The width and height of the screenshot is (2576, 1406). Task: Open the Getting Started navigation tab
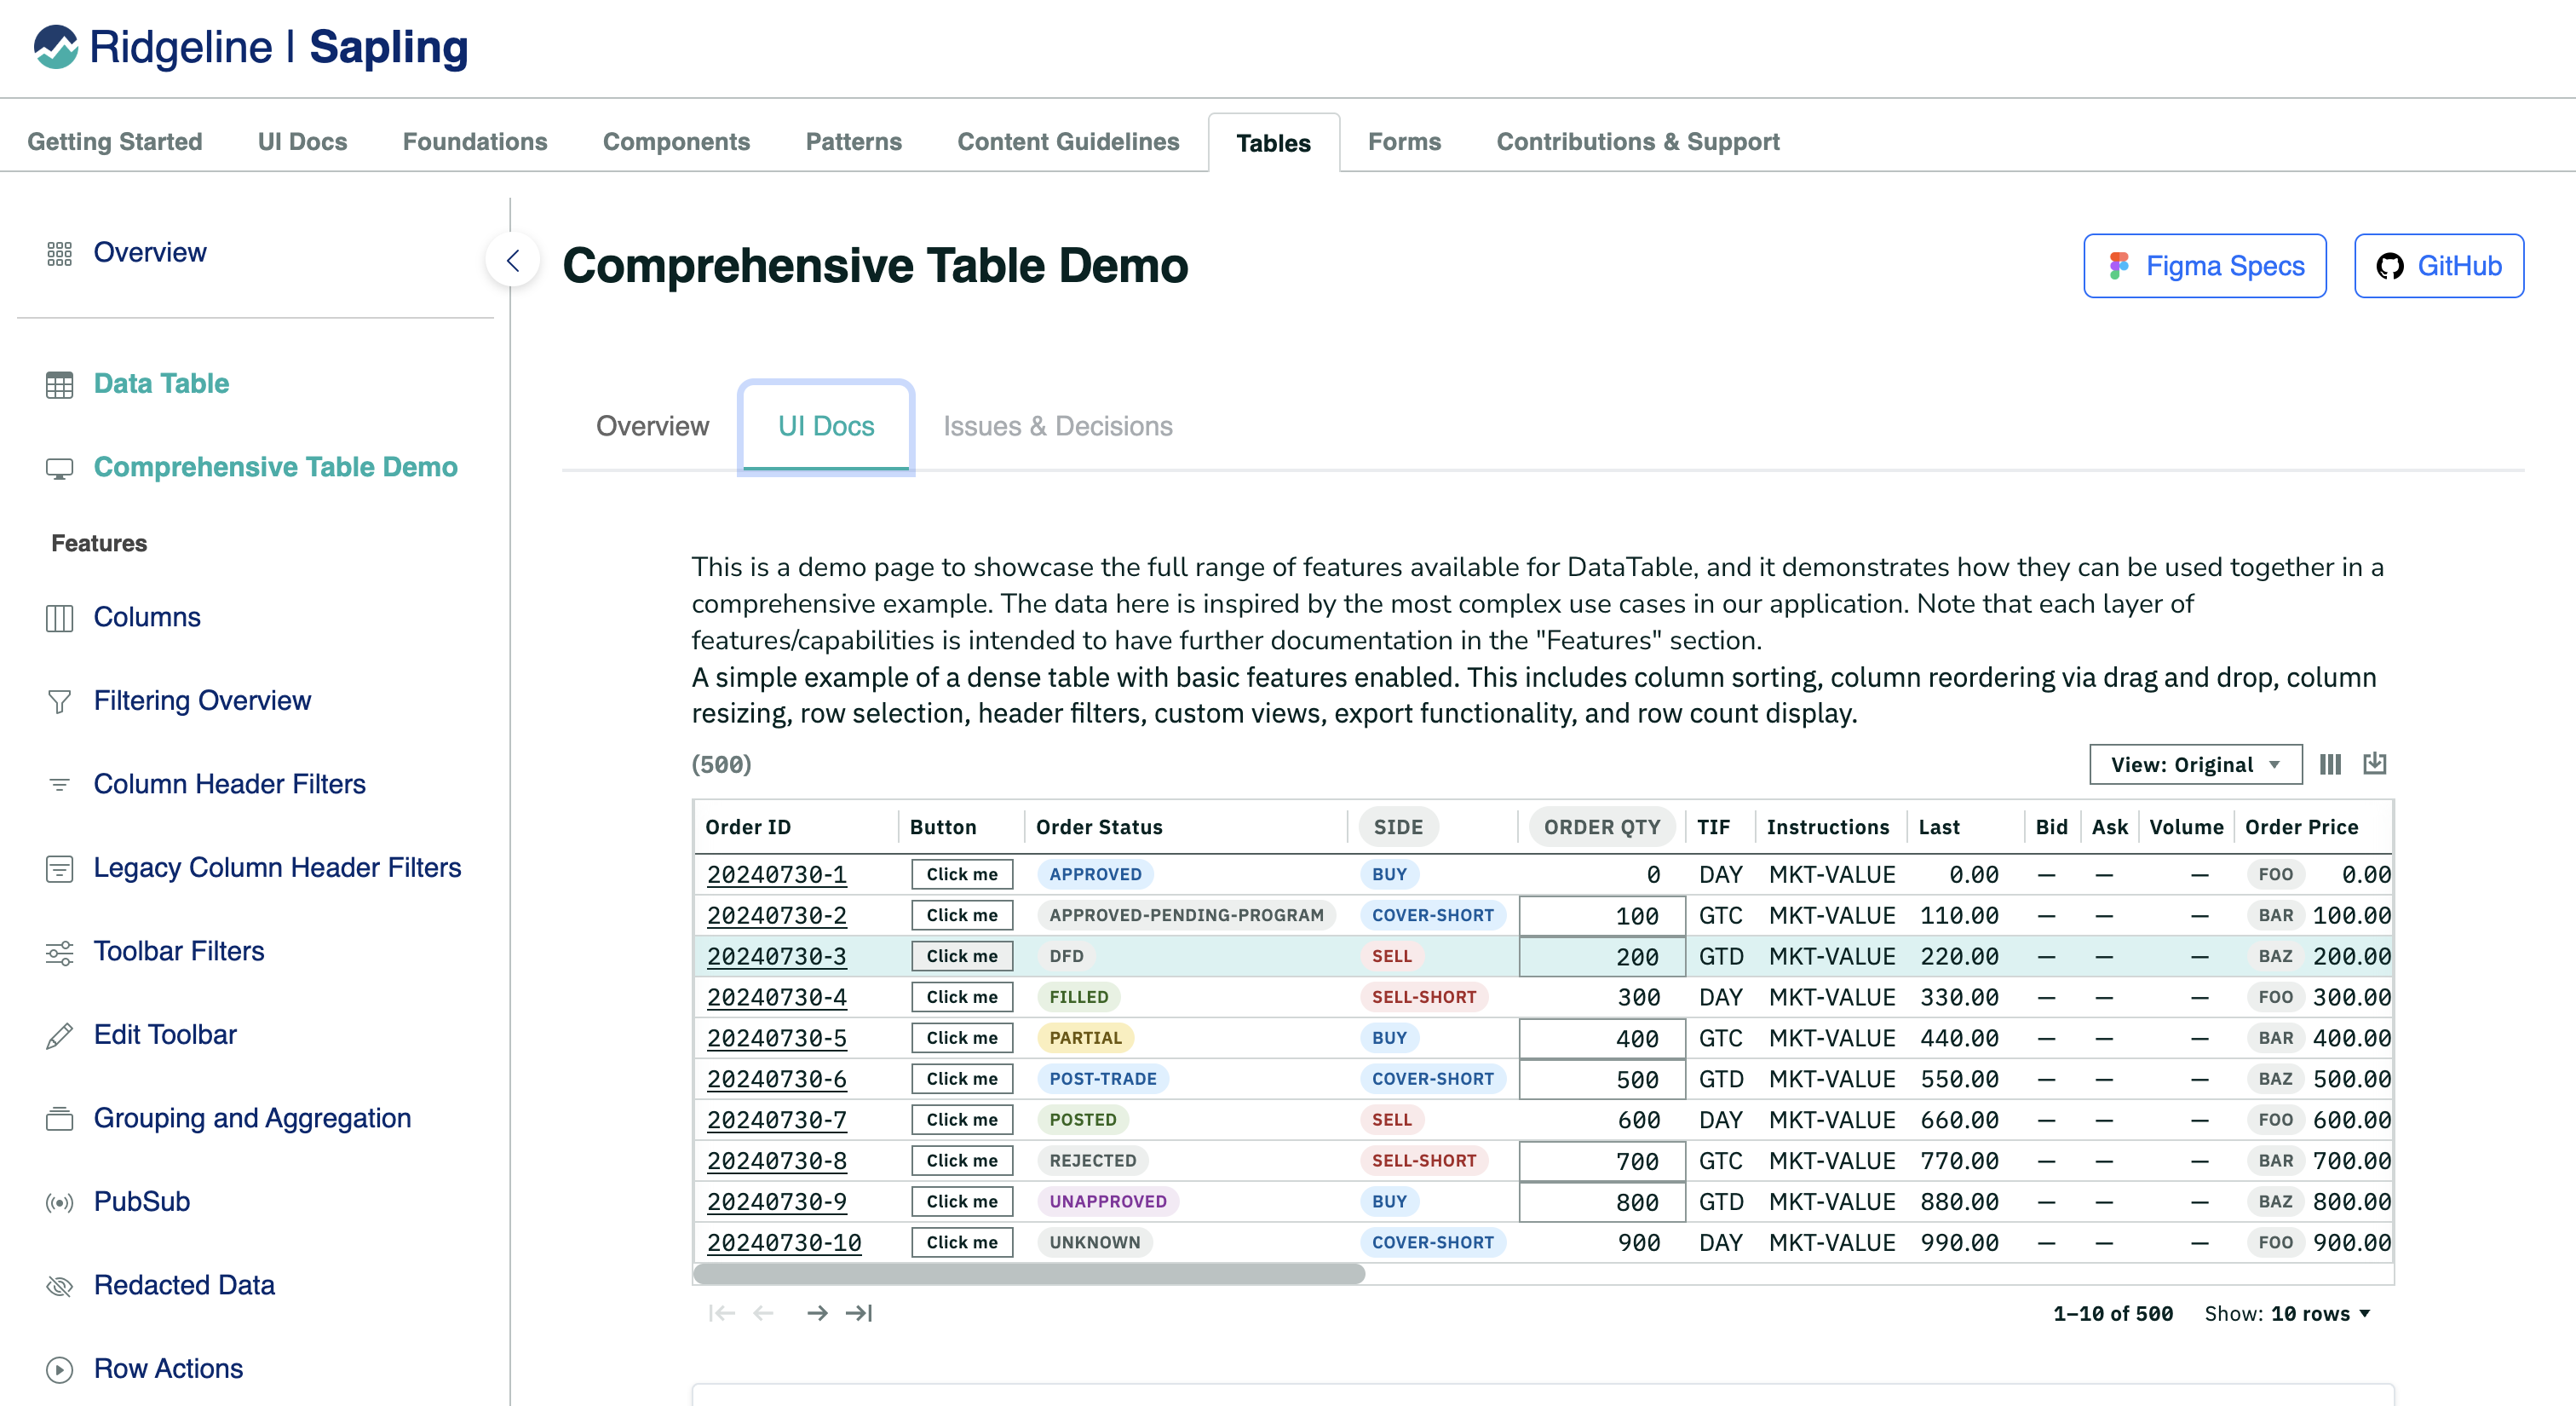tap(115, 142)
